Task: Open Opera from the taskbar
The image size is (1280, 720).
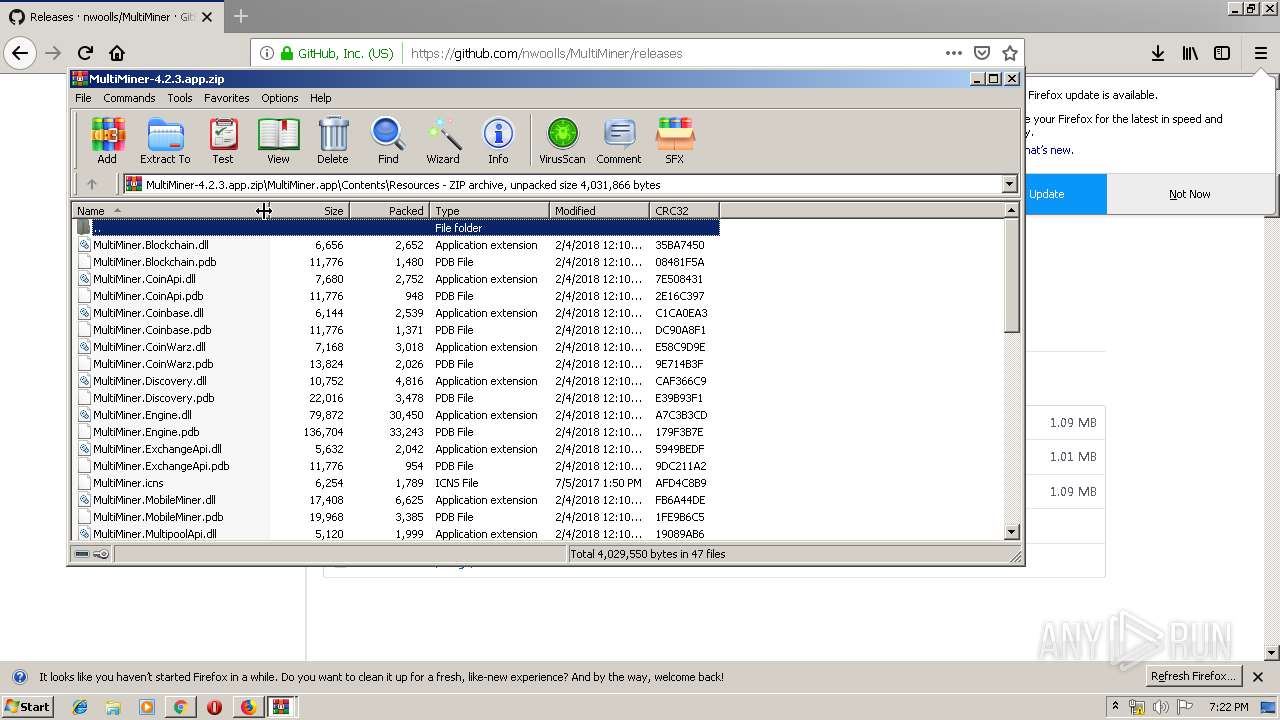Action: [214, 707]
